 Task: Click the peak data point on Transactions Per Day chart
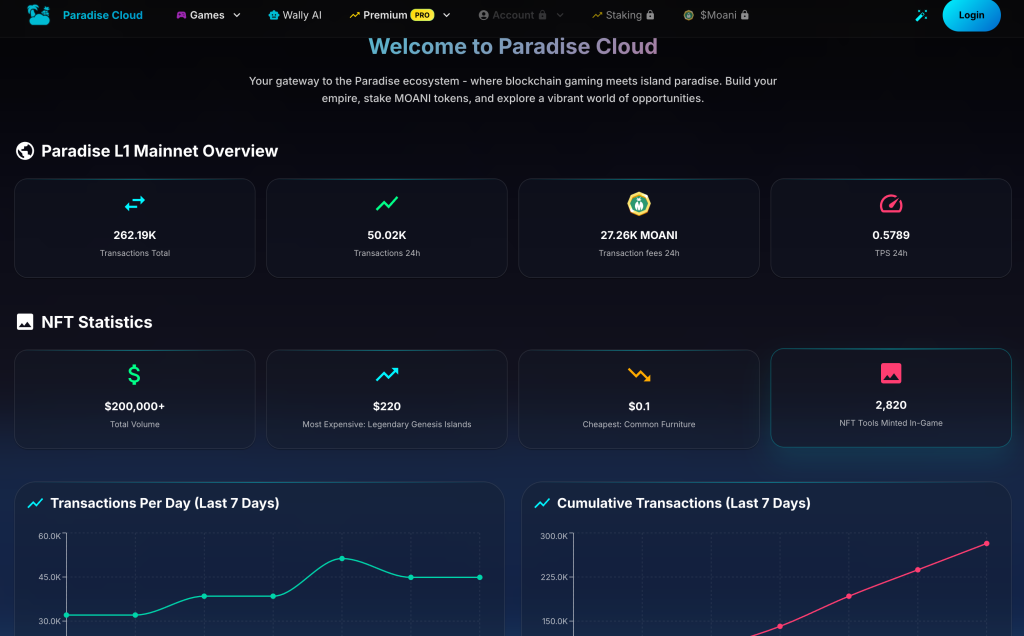tap(342, 558)
